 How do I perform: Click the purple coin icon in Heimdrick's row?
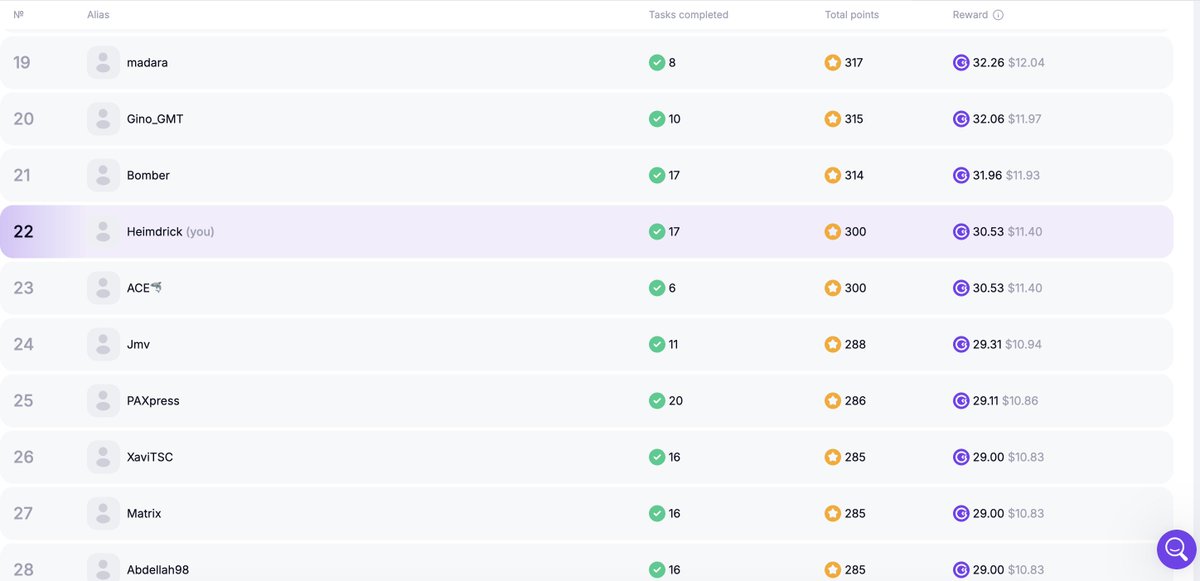[961, 231]
